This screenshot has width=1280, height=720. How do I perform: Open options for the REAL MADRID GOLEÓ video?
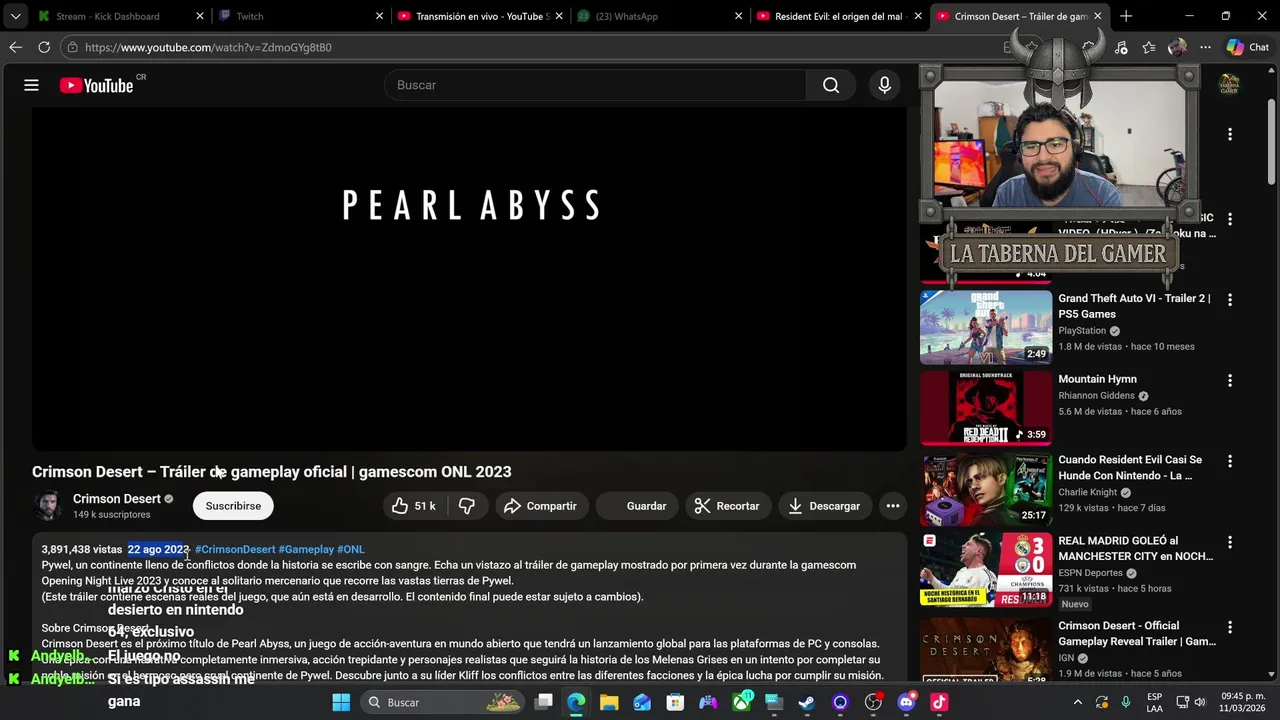point(1230,542)
